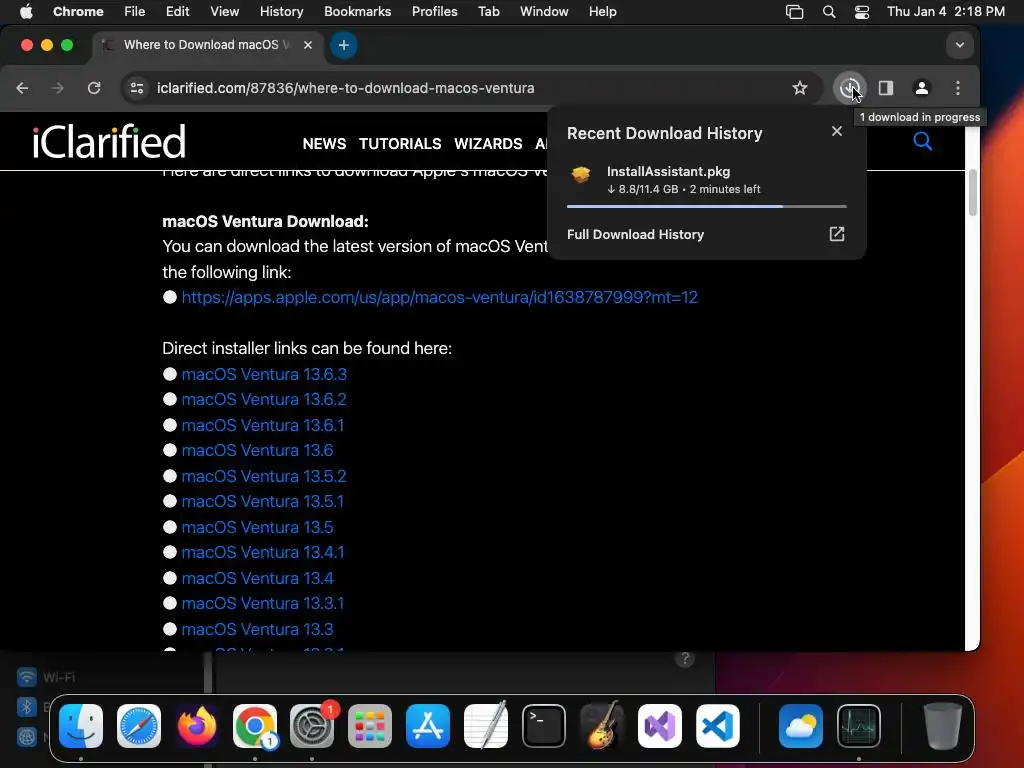Open Activity Monitor from Dock
This screenshot has height=768, width=1024.
click(859, 726)
